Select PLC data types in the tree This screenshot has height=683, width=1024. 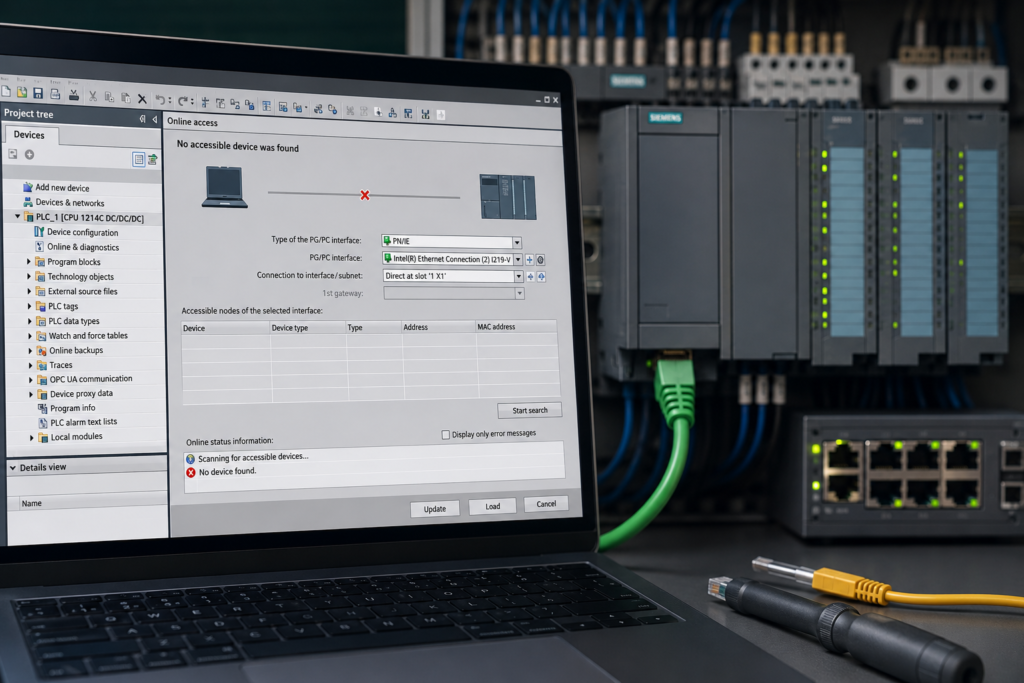point(74,321)
